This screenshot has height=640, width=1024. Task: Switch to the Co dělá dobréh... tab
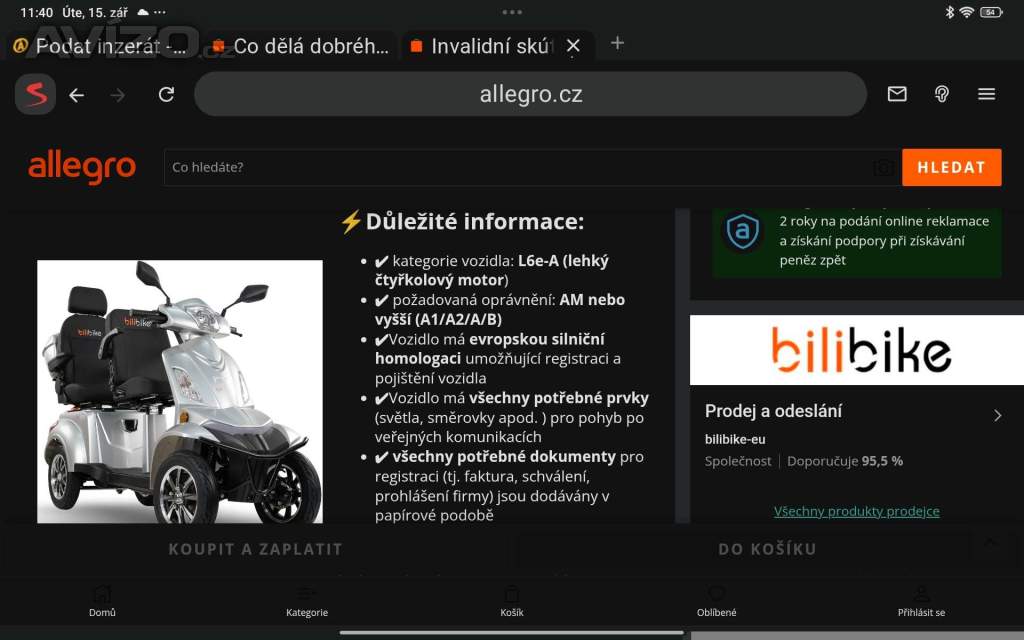point(302,46)
